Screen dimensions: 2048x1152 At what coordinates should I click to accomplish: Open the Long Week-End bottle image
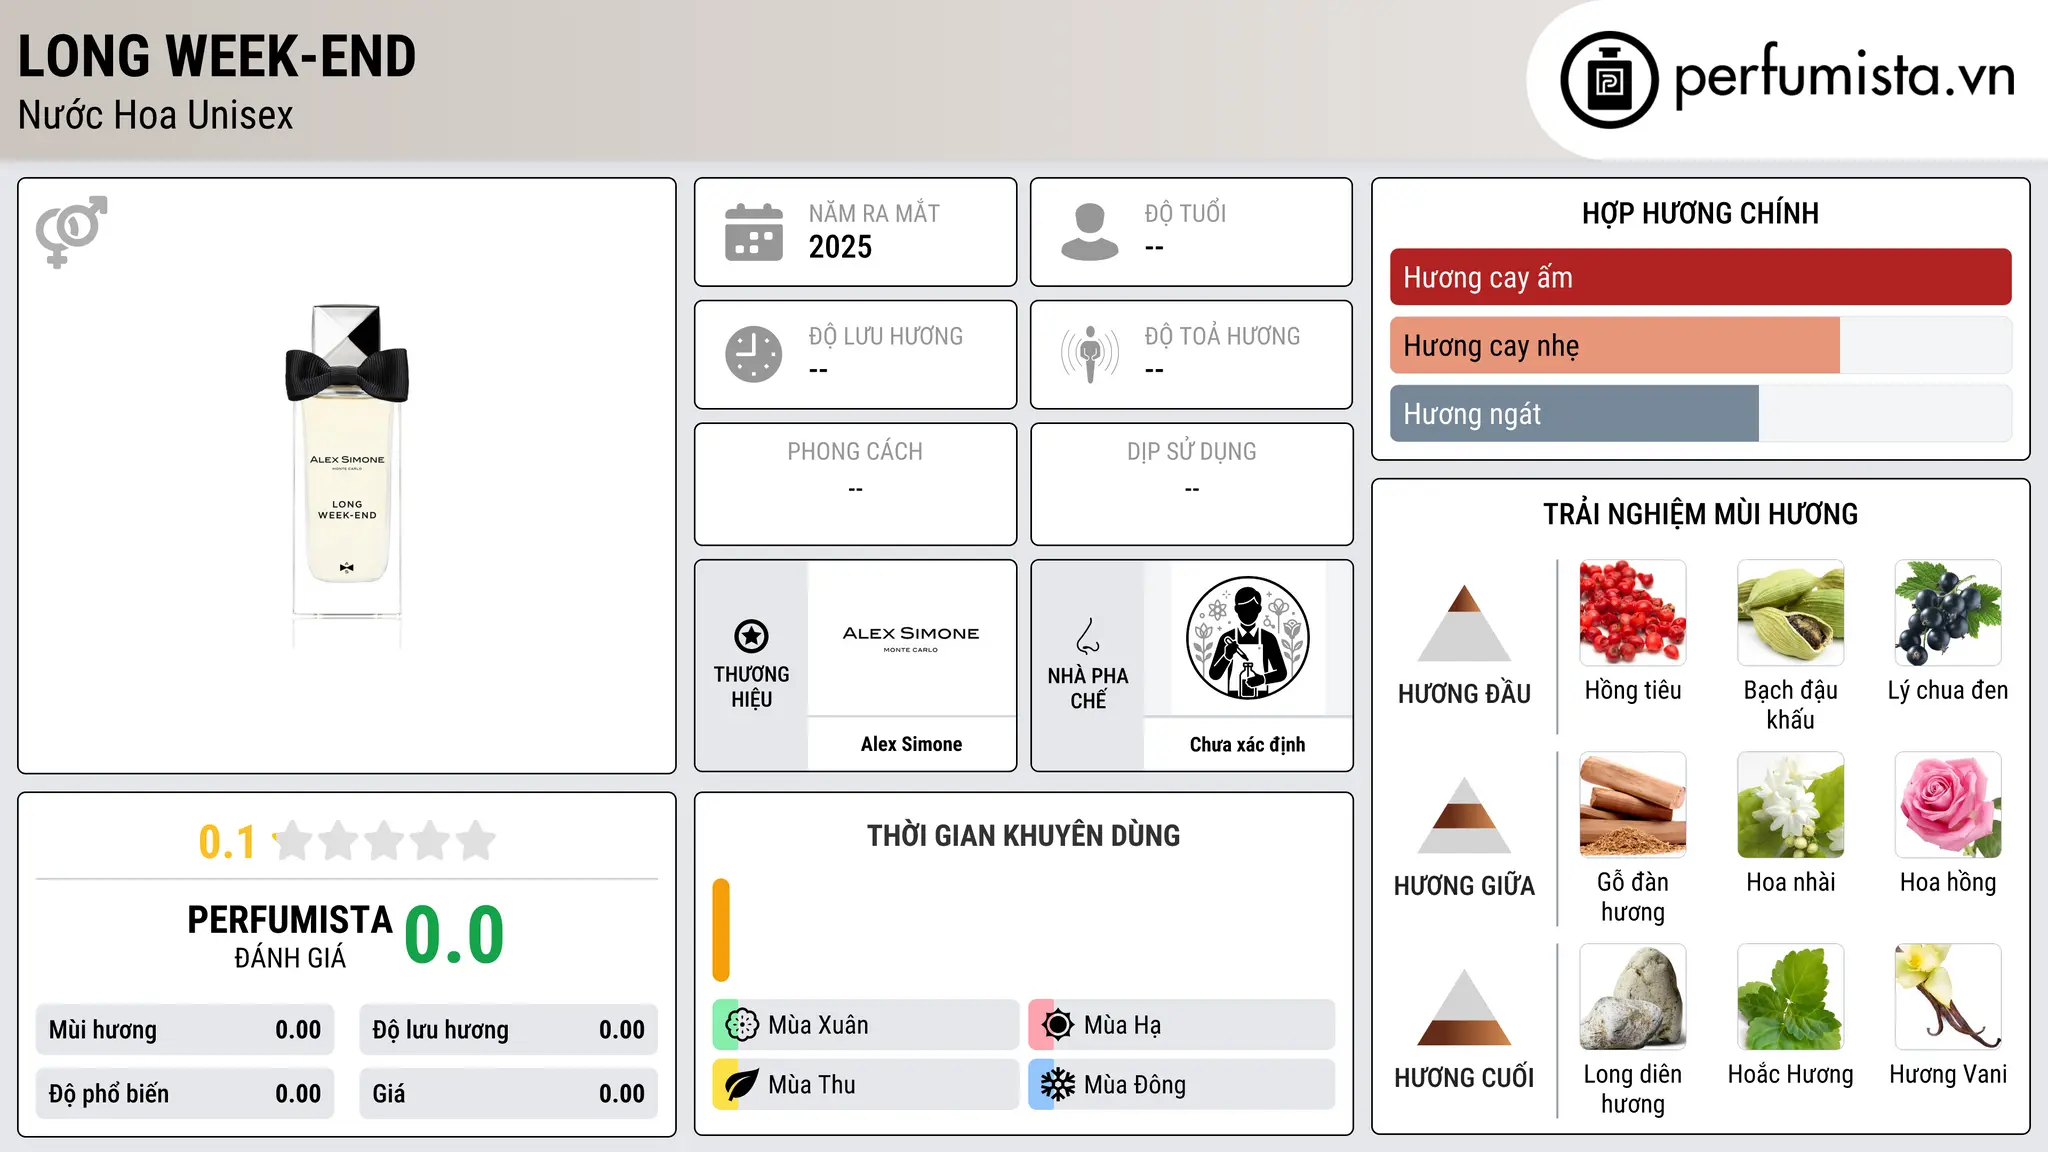347,476
